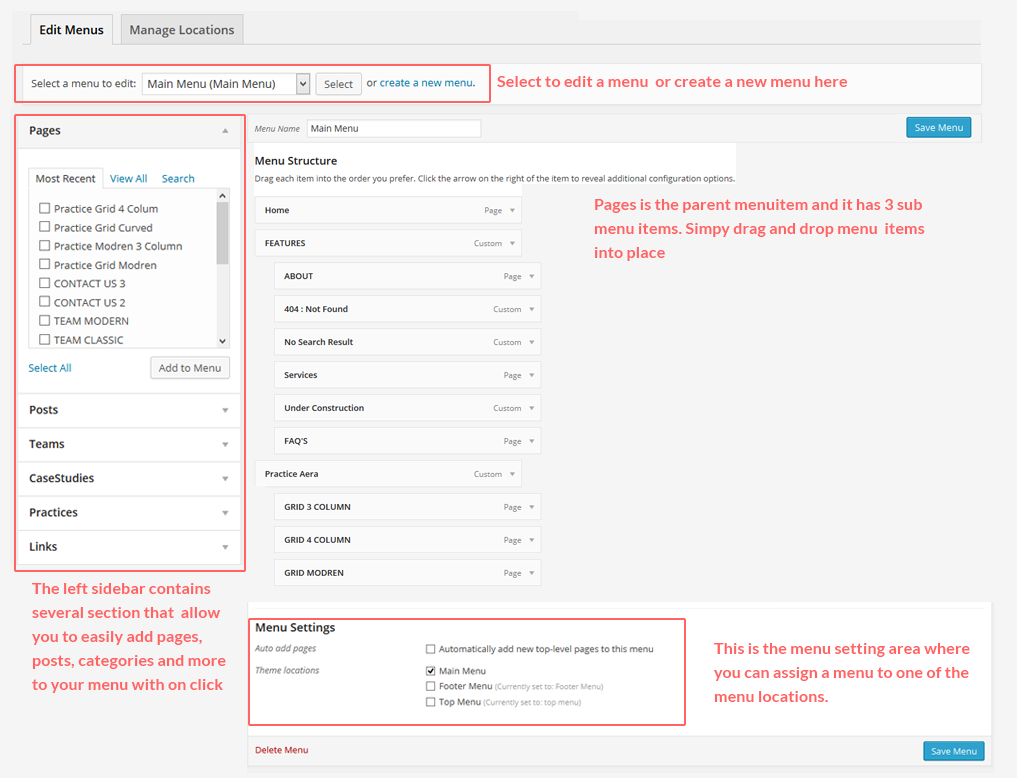Toggle the Footer Menu theme location
The height and width of the screenshot is (778, 1018).
431,687
